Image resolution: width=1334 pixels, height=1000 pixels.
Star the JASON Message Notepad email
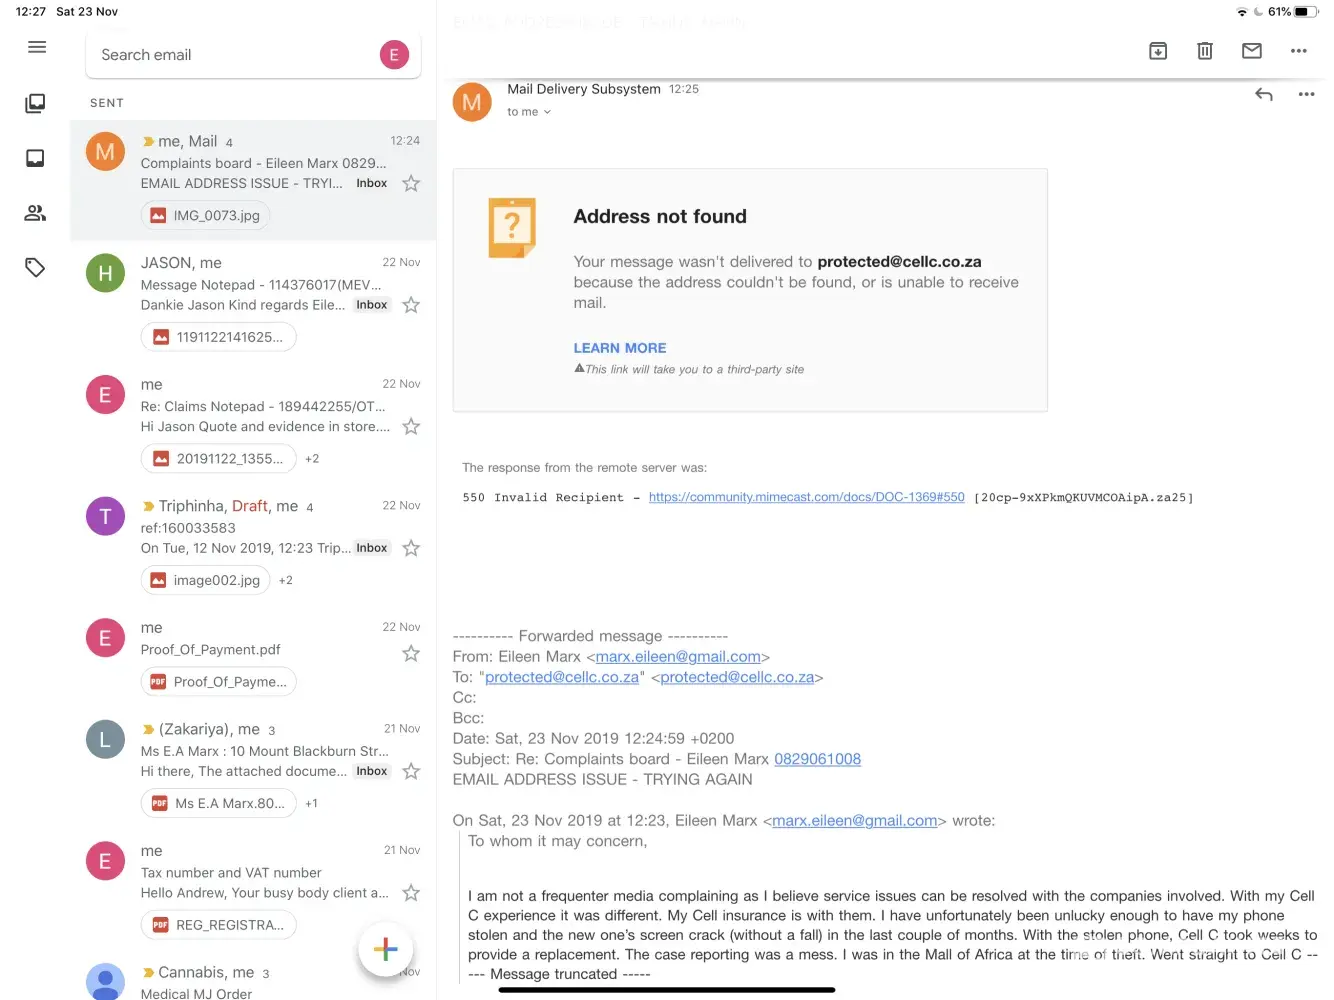pyautogui.click(x=411, y=305)
